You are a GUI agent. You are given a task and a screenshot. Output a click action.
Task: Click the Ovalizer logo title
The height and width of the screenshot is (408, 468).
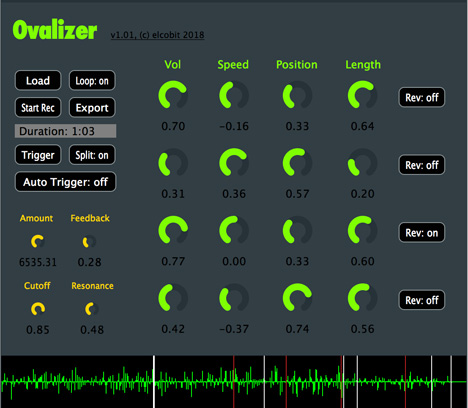[55, 30]
